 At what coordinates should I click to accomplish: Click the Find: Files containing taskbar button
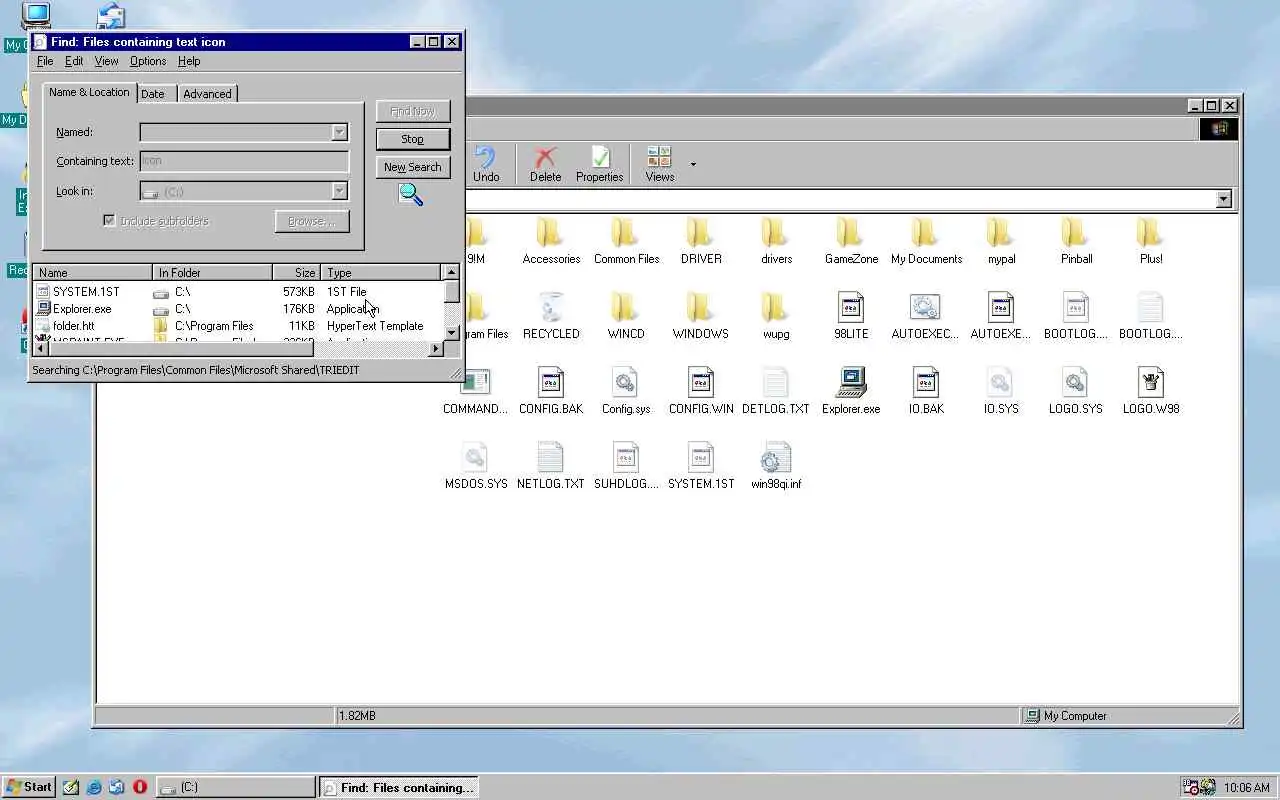pyautogui.click(x=398, y=787)
